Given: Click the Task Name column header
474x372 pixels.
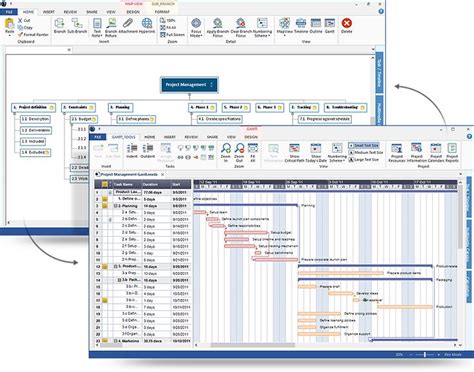Looking at the screenshot, I should tap(127, 184).
